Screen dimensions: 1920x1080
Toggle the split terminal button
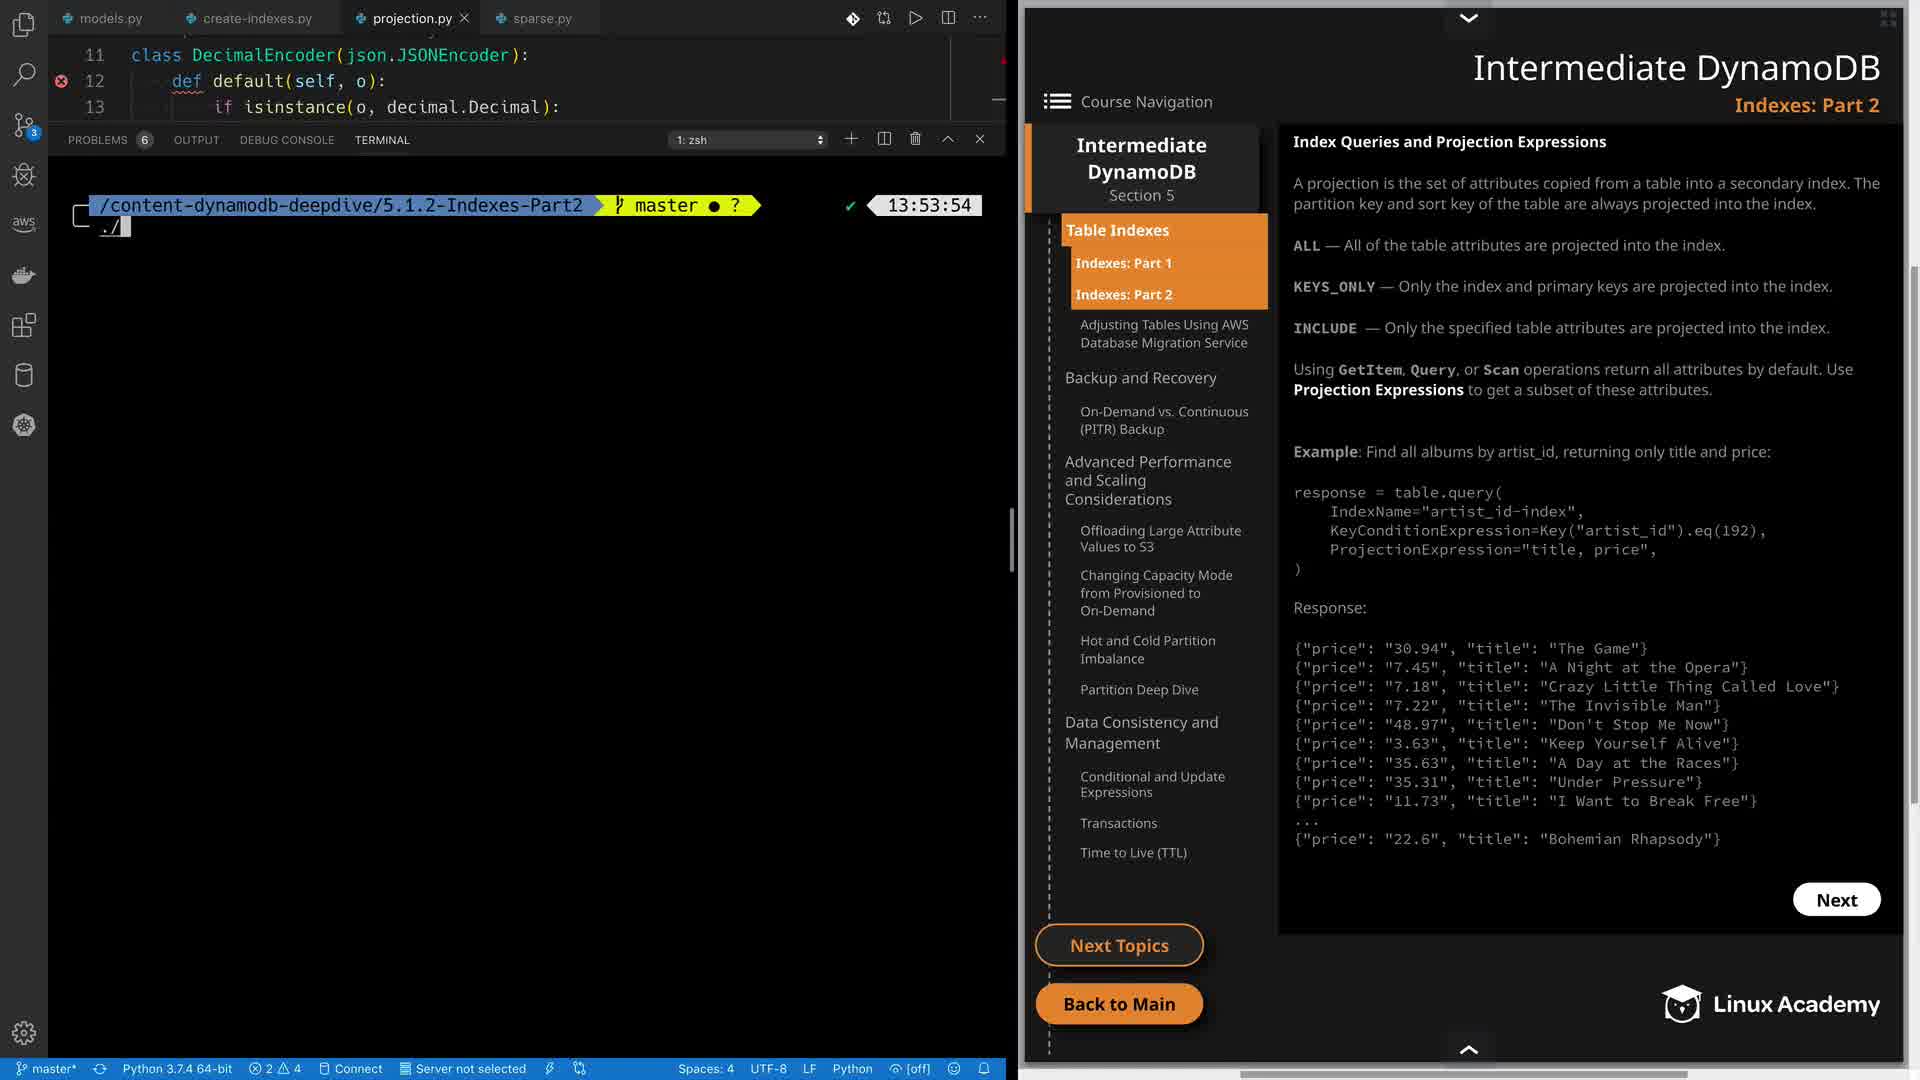pos(884,139)
